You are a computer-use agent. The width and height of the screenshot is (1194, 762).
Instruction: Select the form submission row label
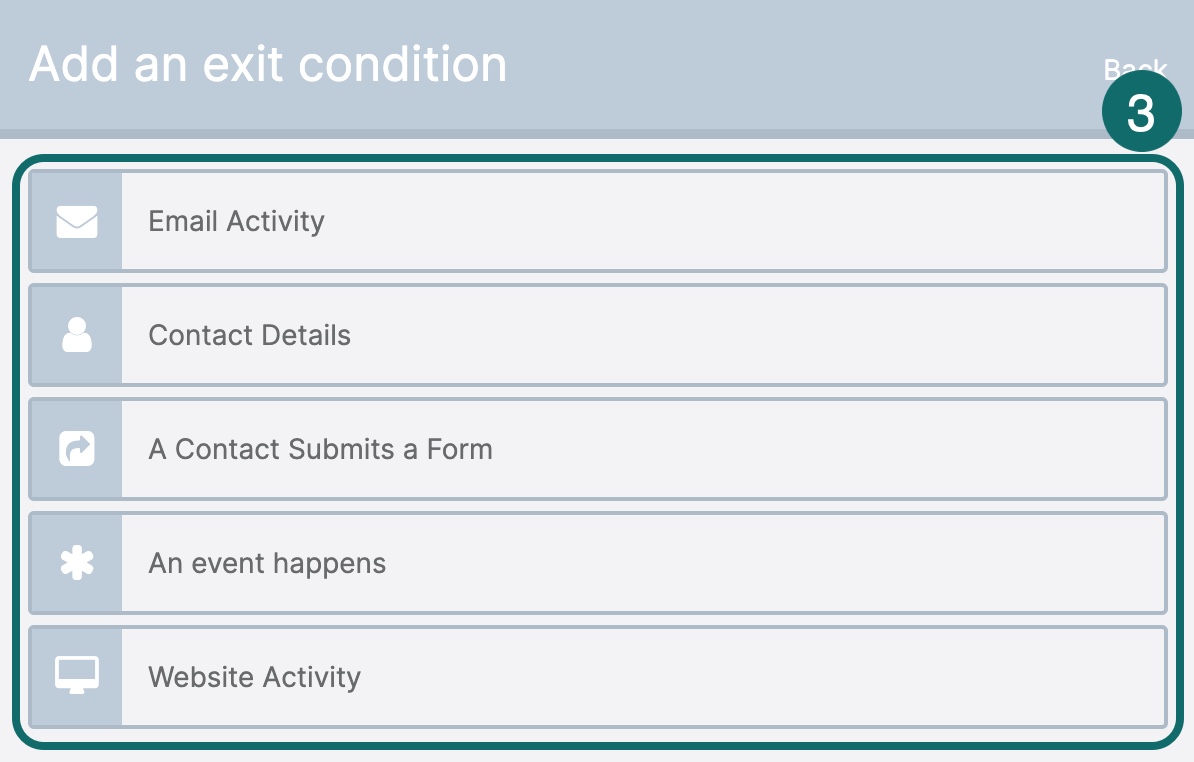320,449
